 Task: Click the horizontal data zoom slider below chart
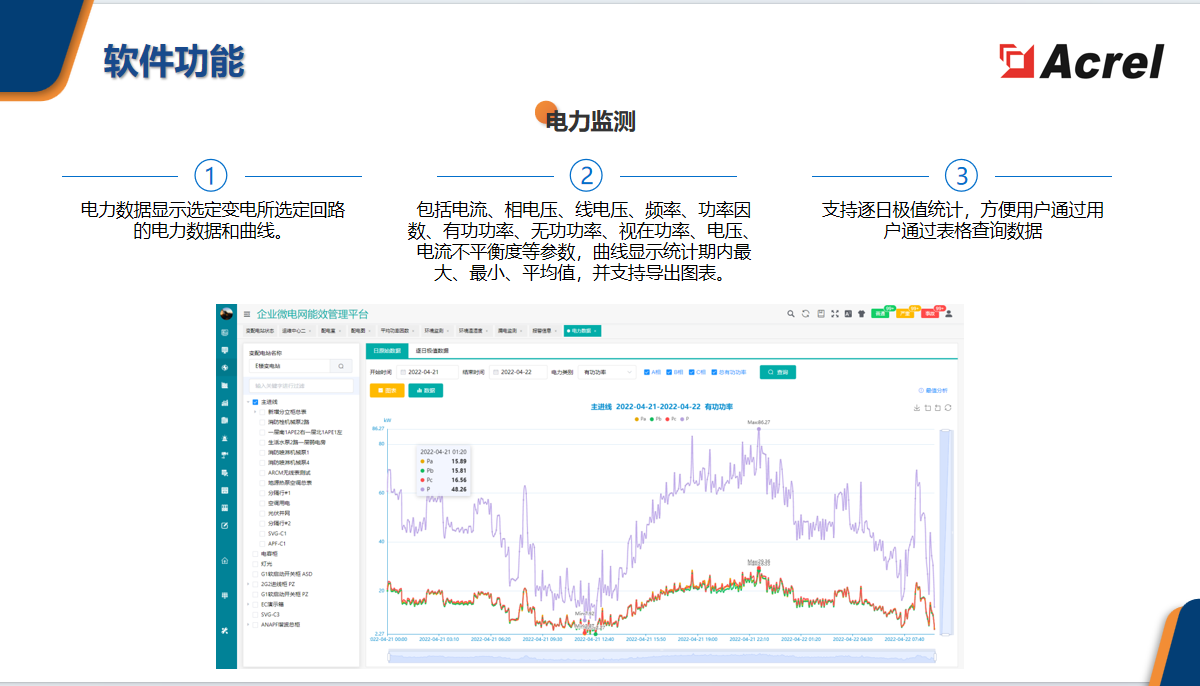660,655
